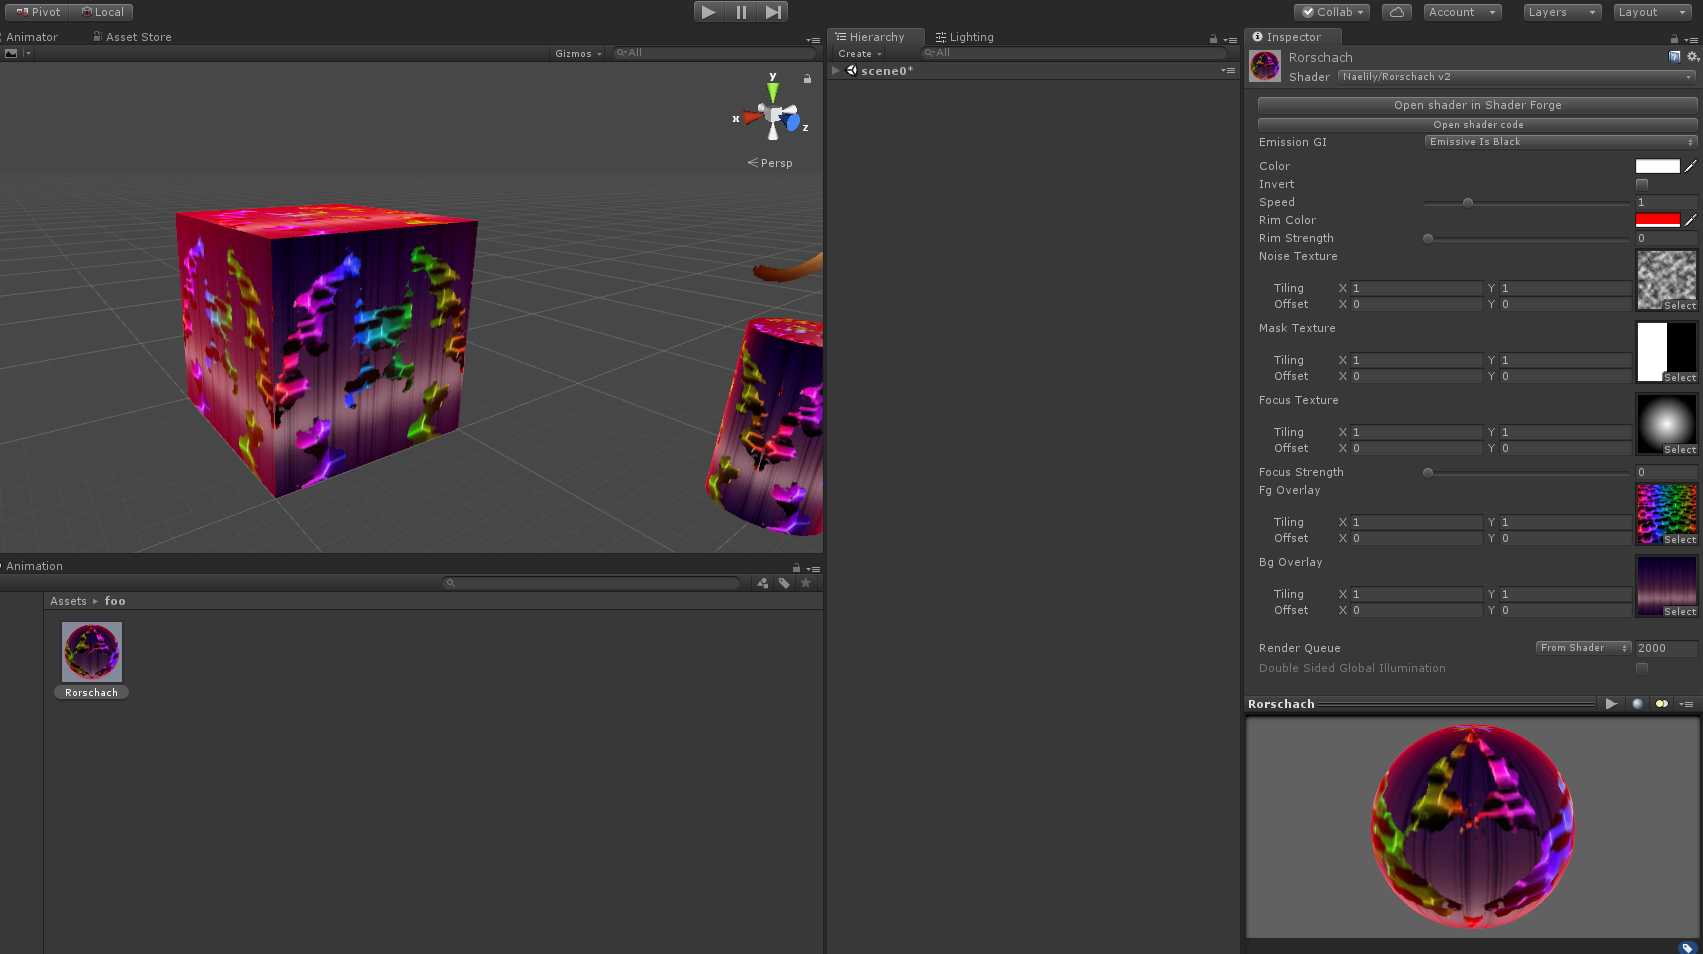Open the search-by-label filter in Project panel
This screenshot has height=954, width=1703.
coord(784,583)
